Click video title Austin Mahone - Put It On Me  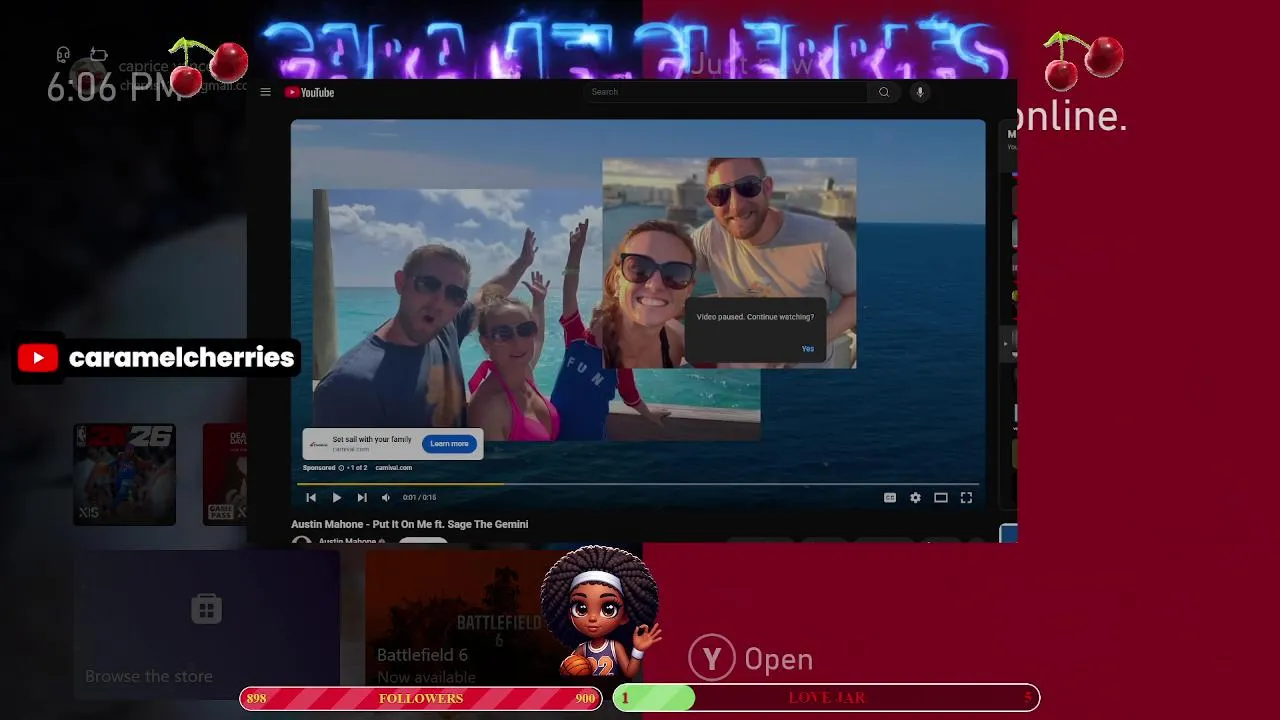click(x=410, y=524)
